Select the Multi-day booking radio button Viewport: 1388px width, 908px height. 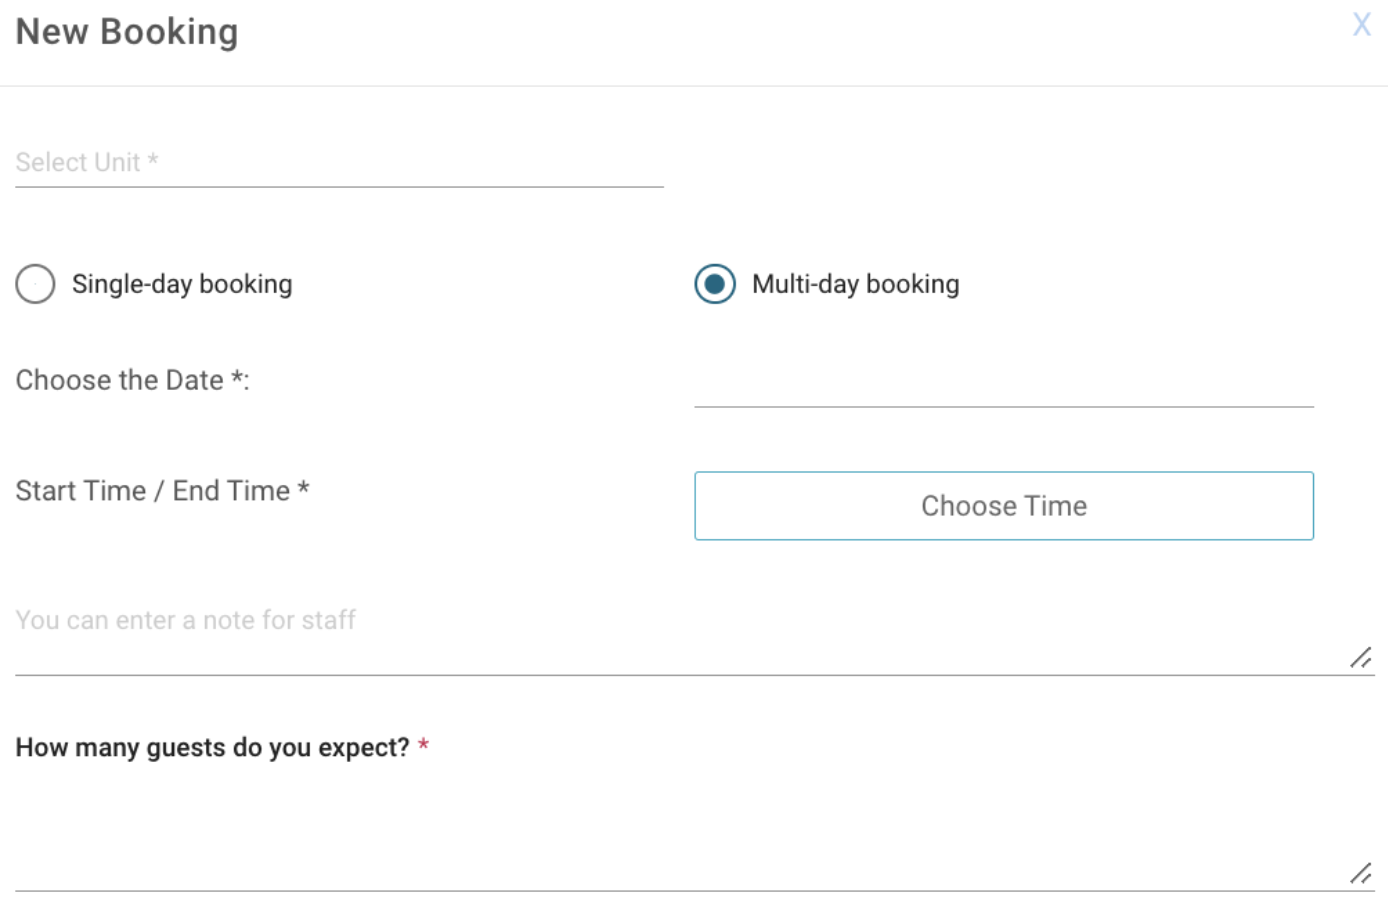coord(715,284)
